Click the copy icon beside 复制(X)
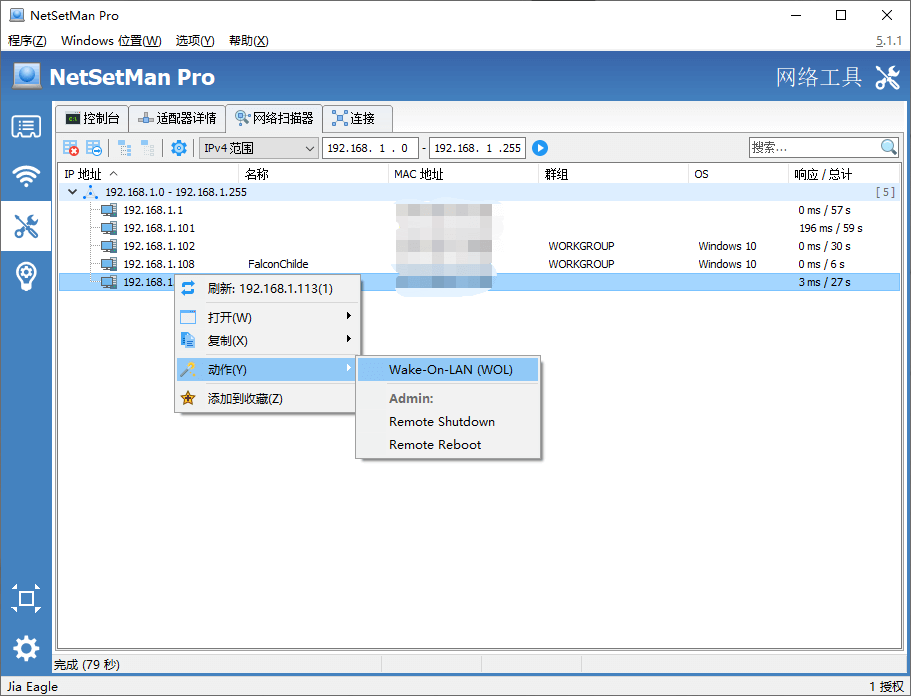 tap(188, 340)
